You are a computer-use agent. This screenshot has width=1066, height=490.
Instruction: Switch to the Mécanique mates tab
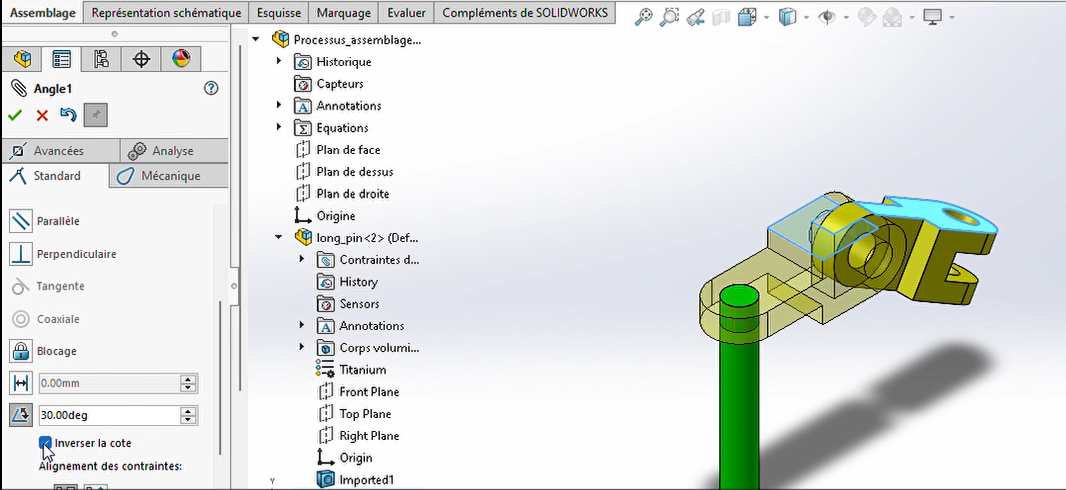point(169,176)
